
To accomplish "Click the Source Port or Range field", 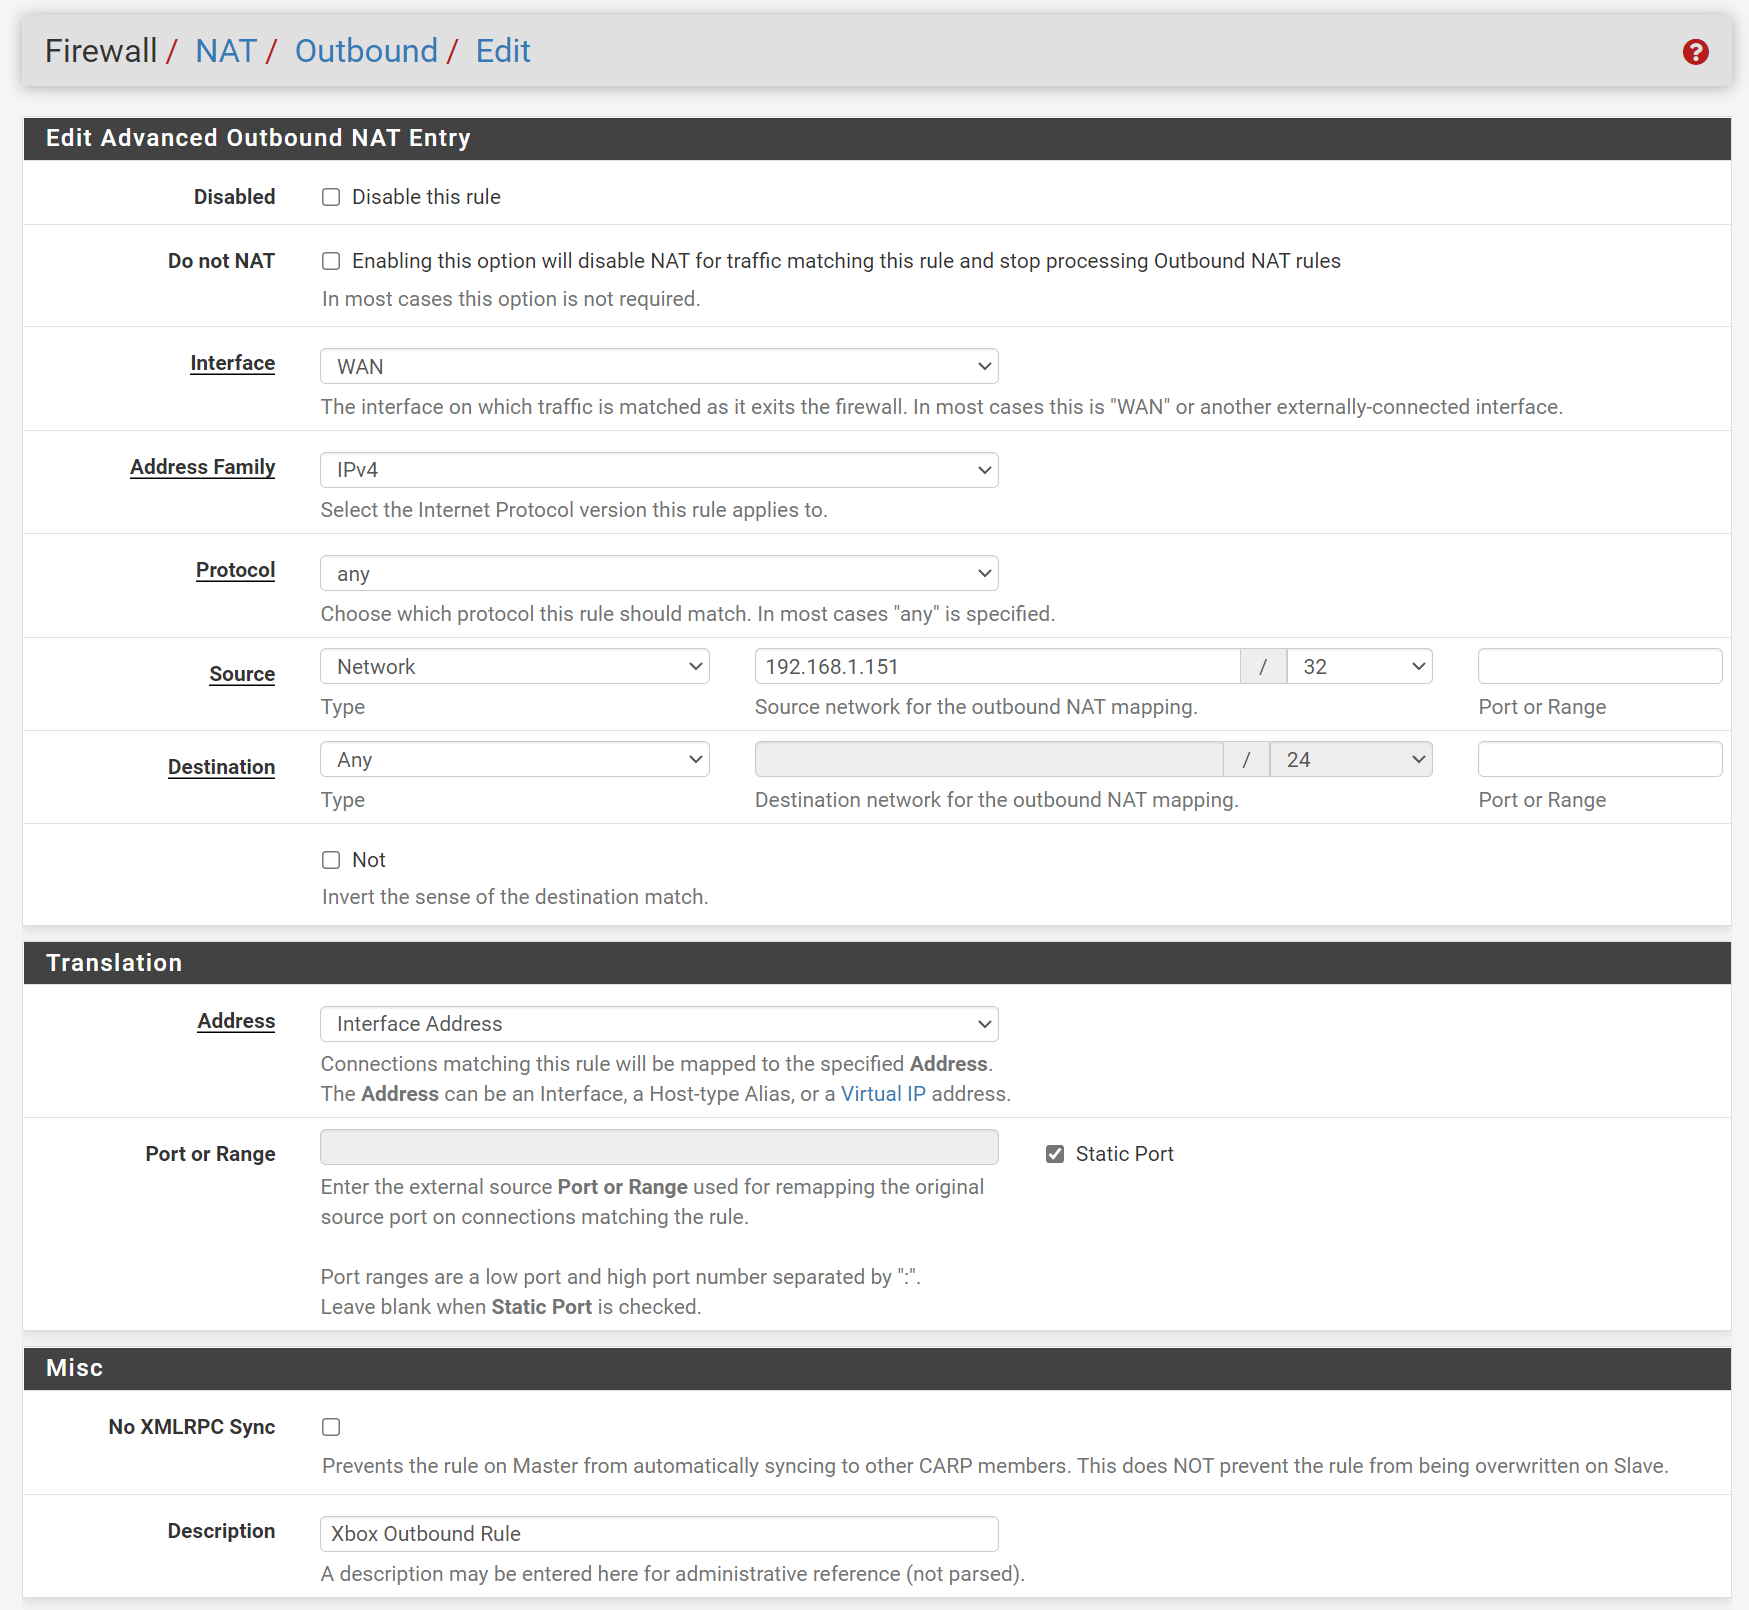I will 1599,667.
